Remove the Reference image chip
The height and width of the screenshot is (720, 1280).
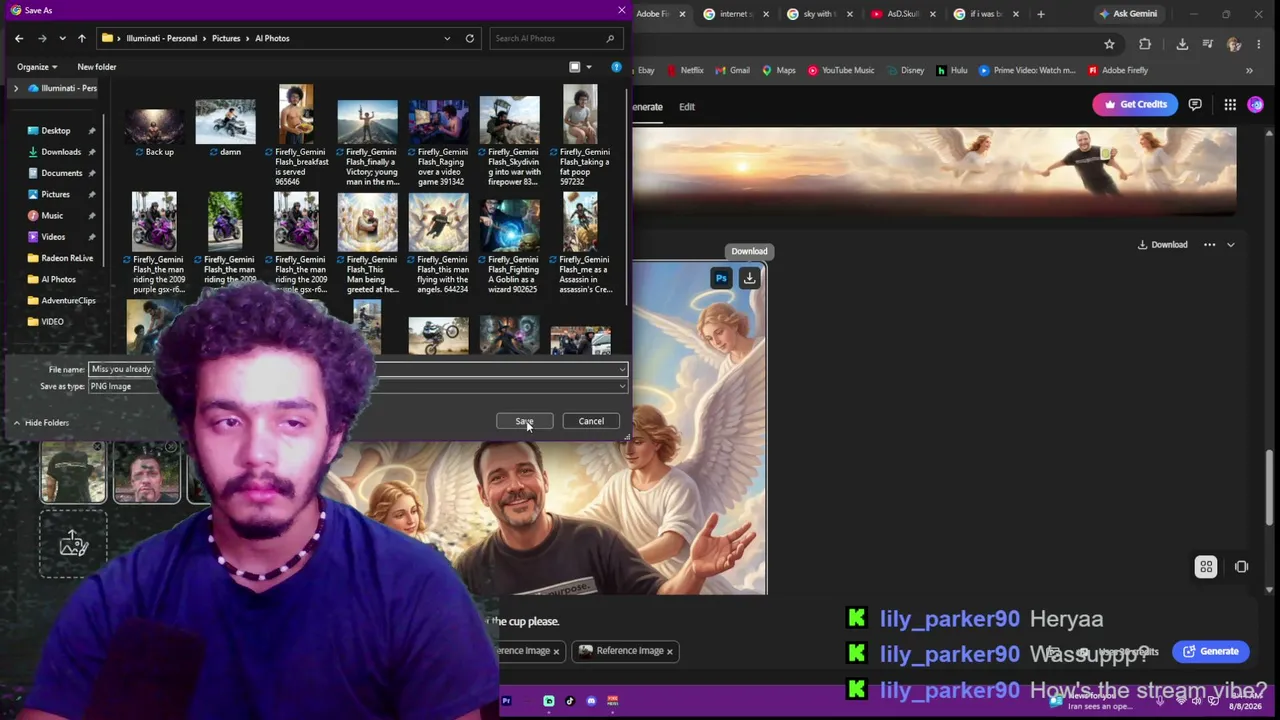pos(670,651)
